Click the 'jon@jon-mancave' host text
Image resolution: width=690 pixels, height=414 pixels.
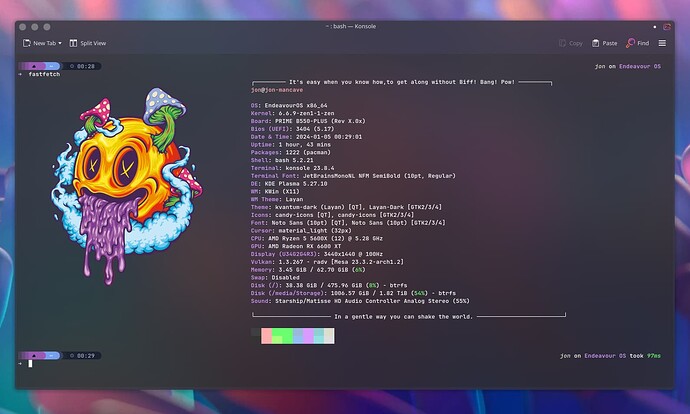tap(277, 90)
